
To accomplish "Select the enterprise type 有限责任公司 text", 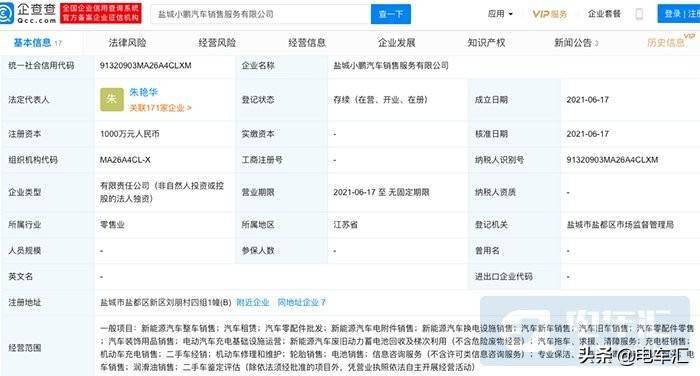I will 162,192.
